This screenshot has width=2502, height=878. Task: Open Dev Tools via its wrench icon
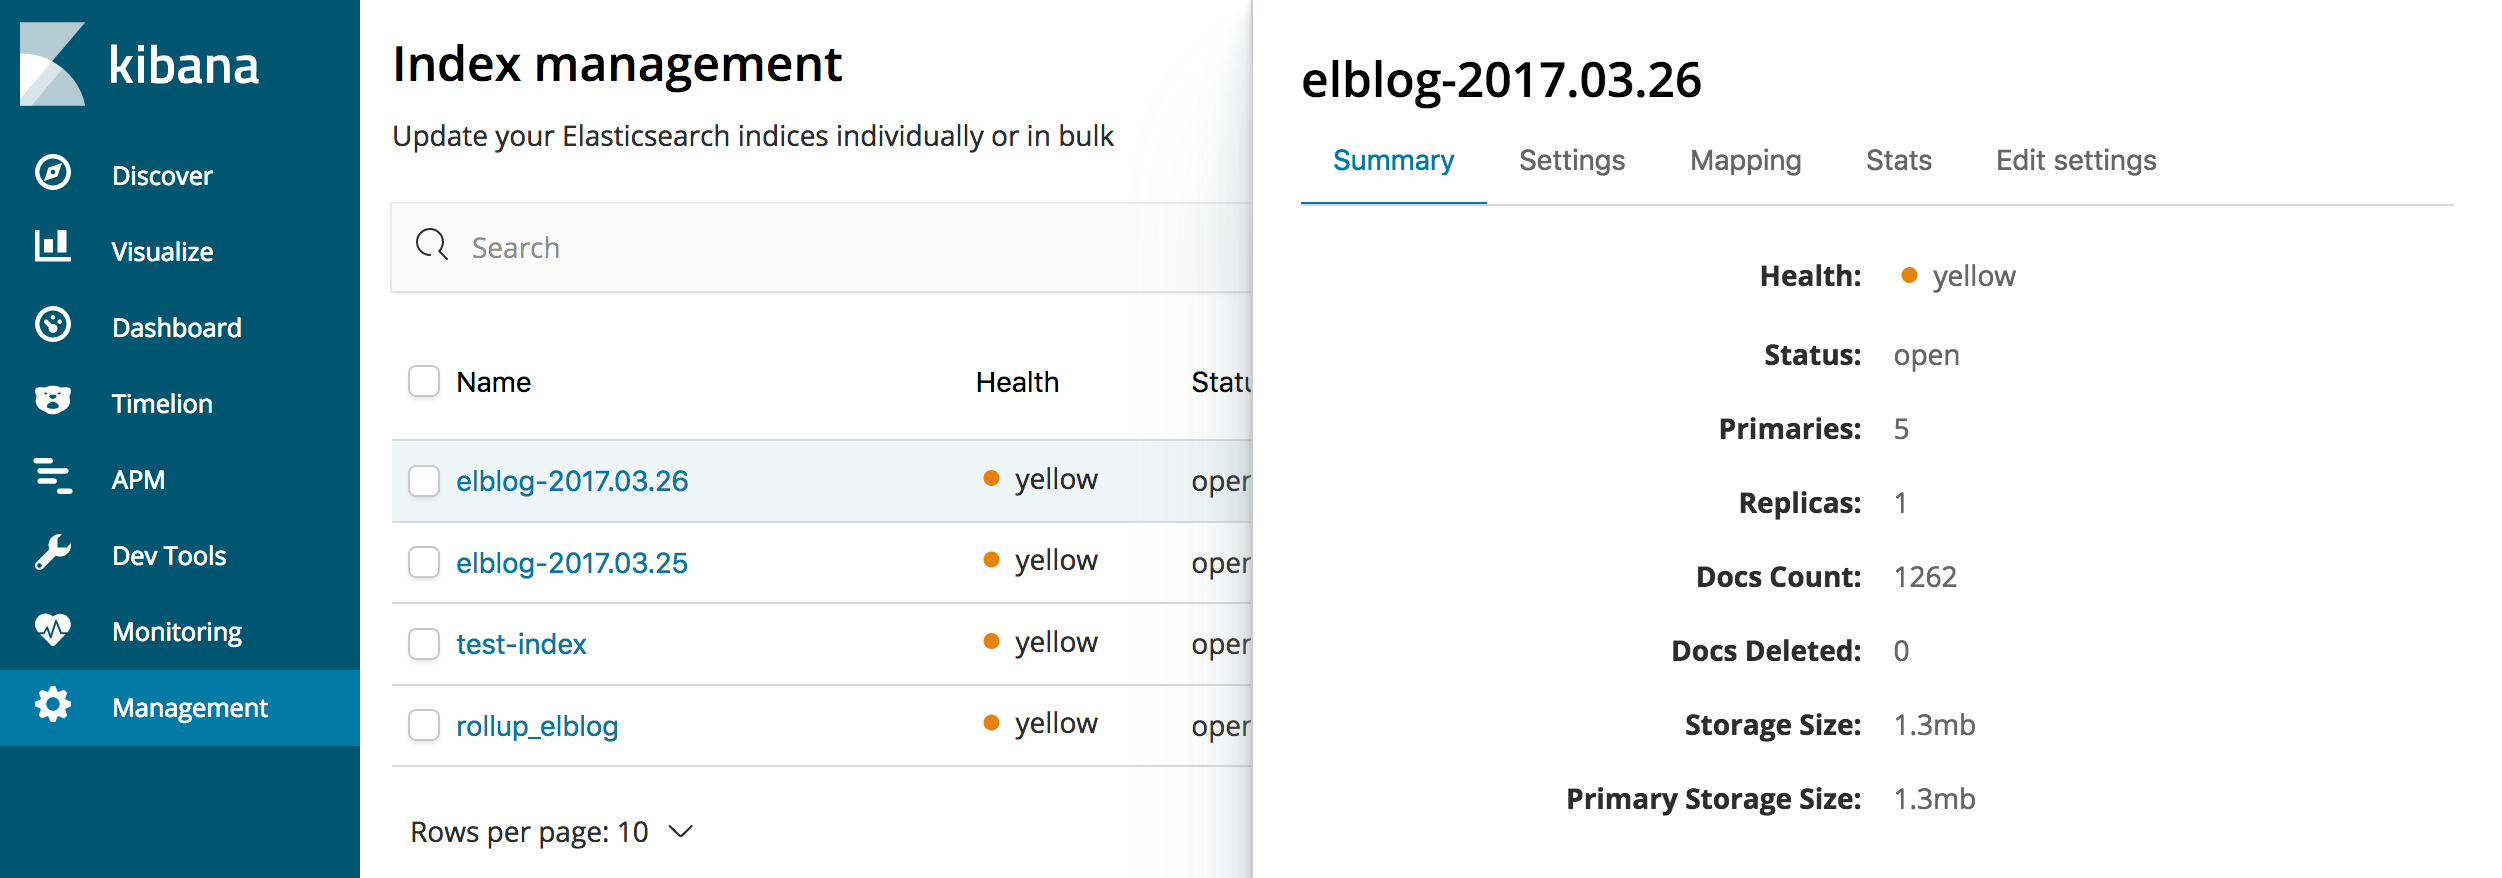pos(52,552)
